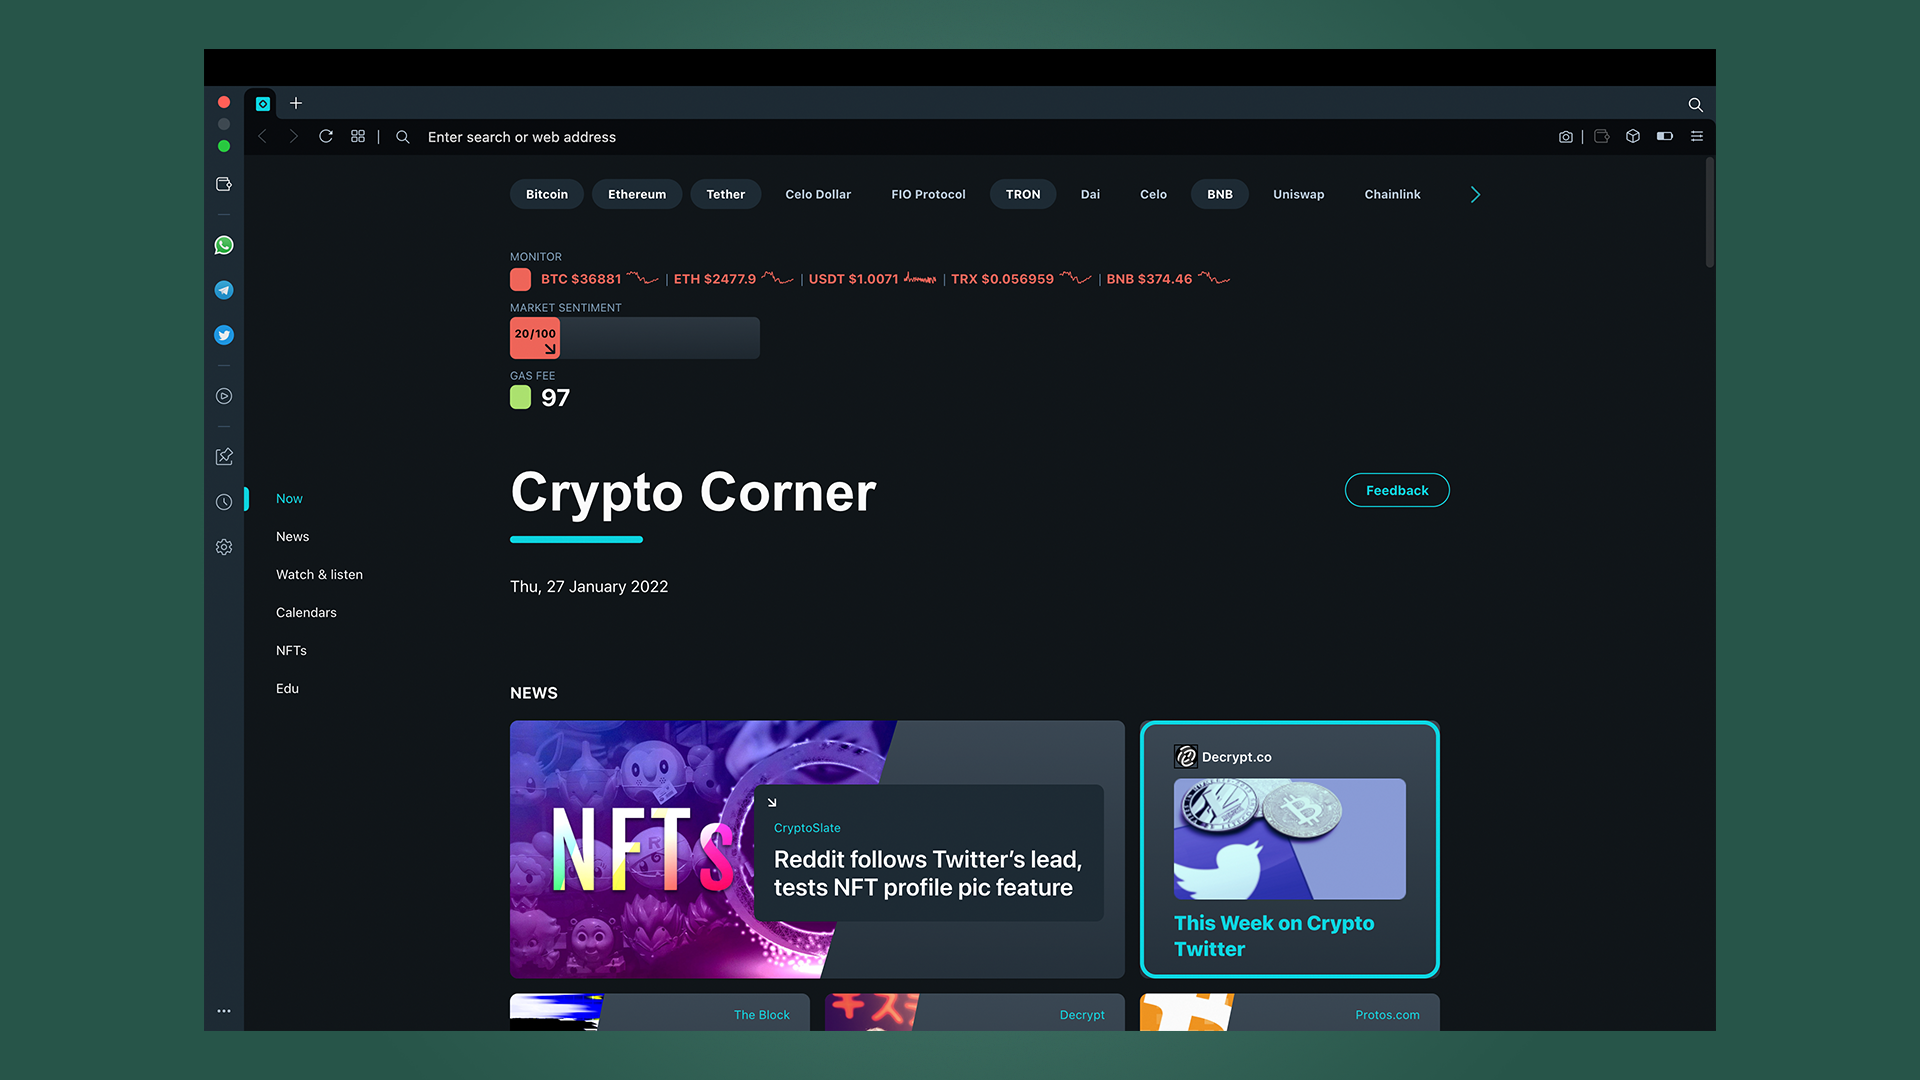Click the BNB tab in crypto list
This screenshot has height=1080, width=1920.
(x=1218, y=194)
